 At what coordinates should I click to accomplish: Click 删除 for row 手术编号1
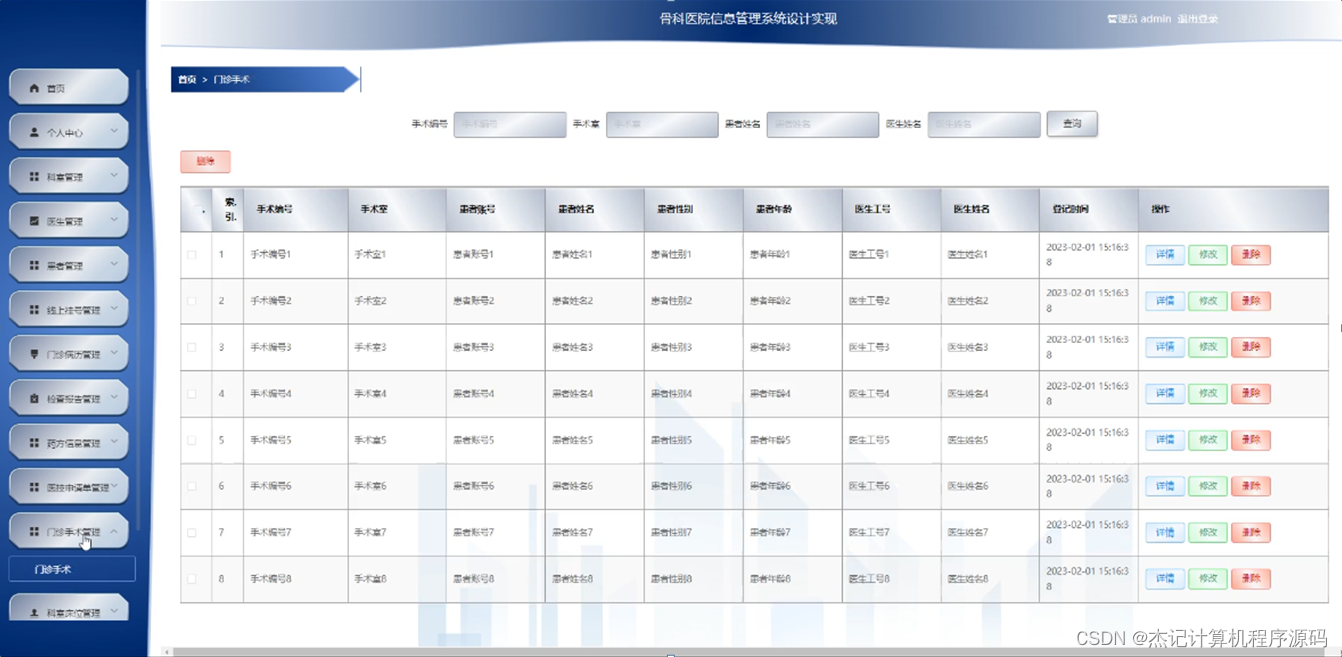coord(1251,255)
